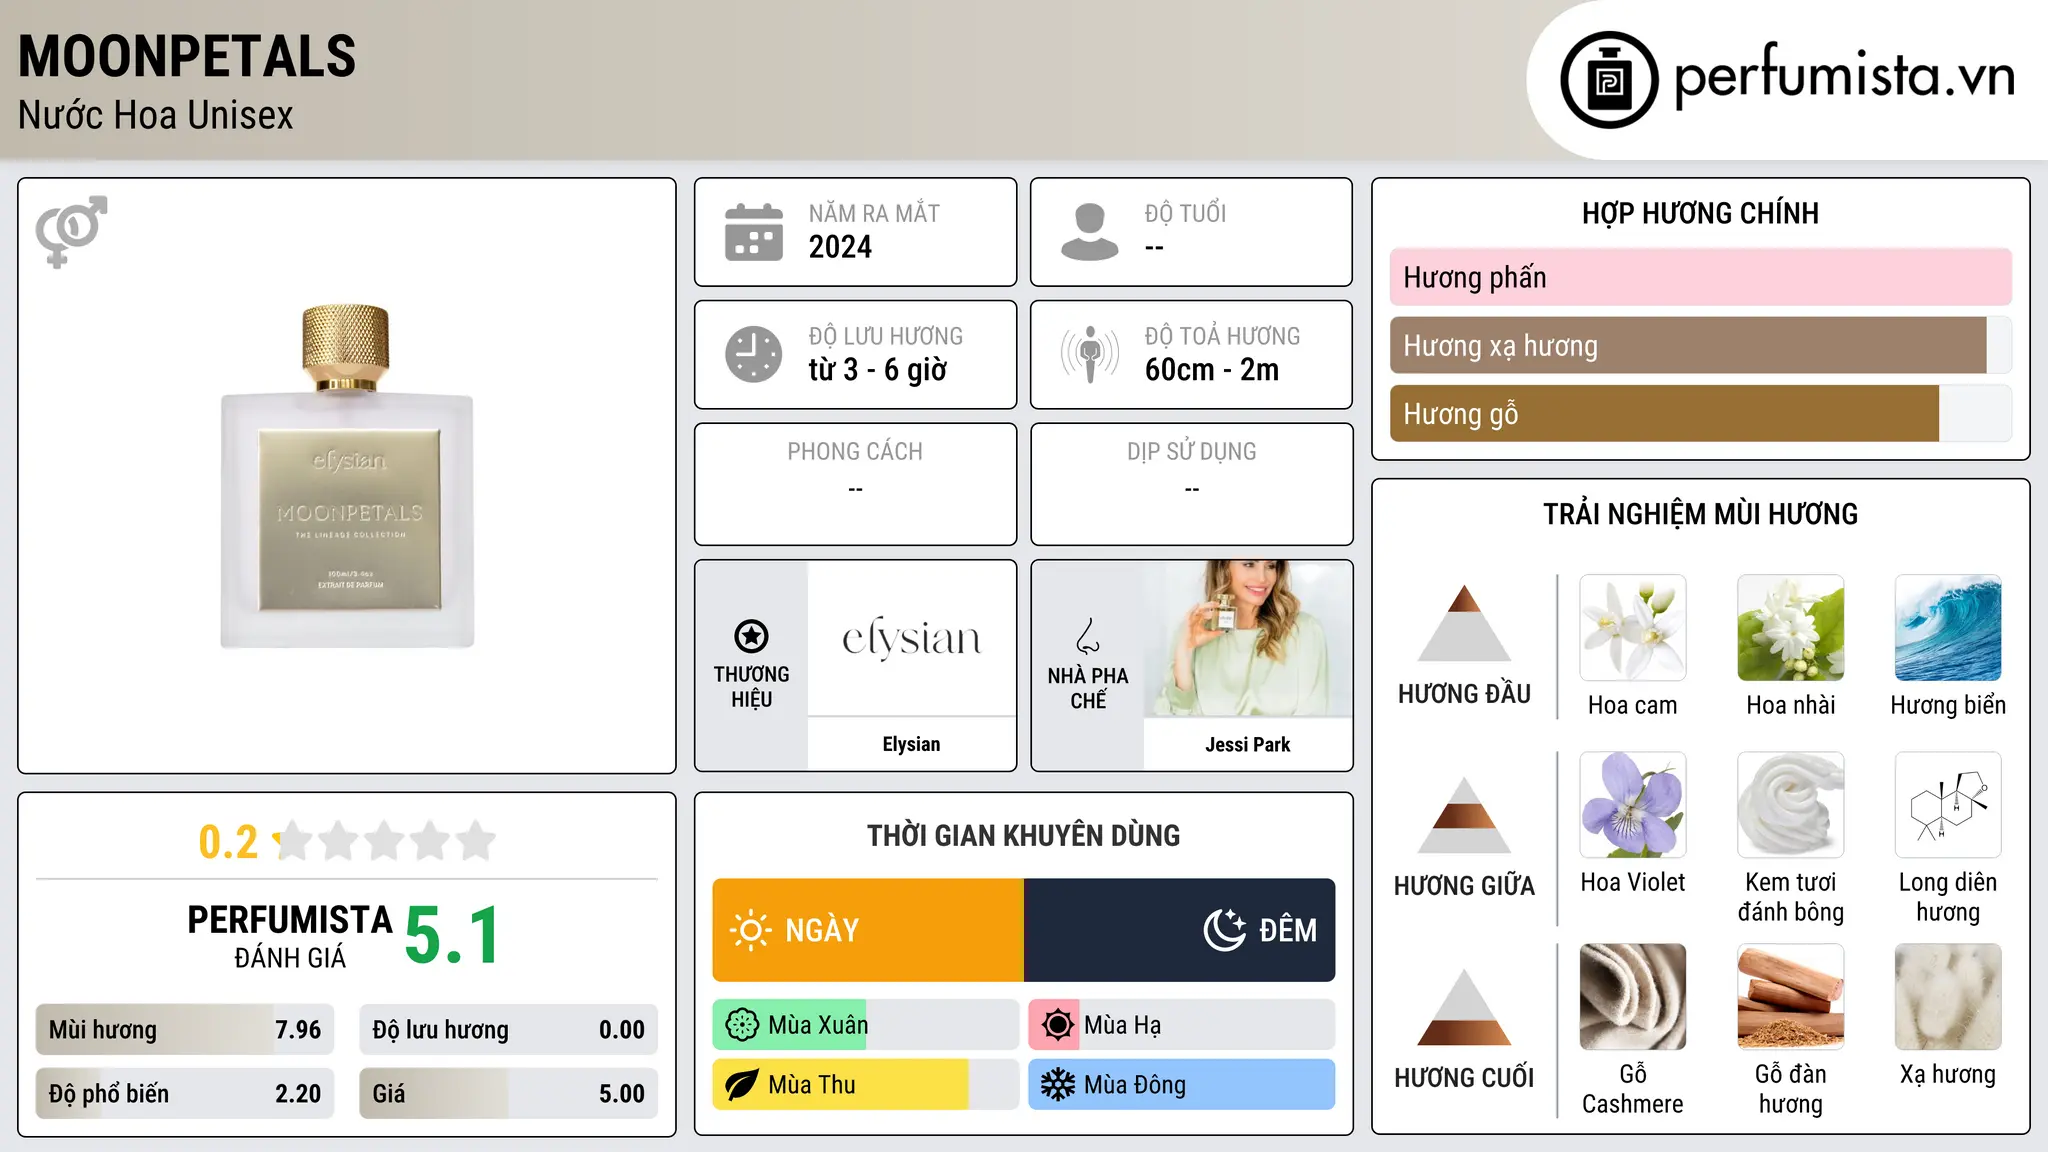Click the 0.2 user rating number
Screen dimensions: 2048x1152
(x=228, y=842)
